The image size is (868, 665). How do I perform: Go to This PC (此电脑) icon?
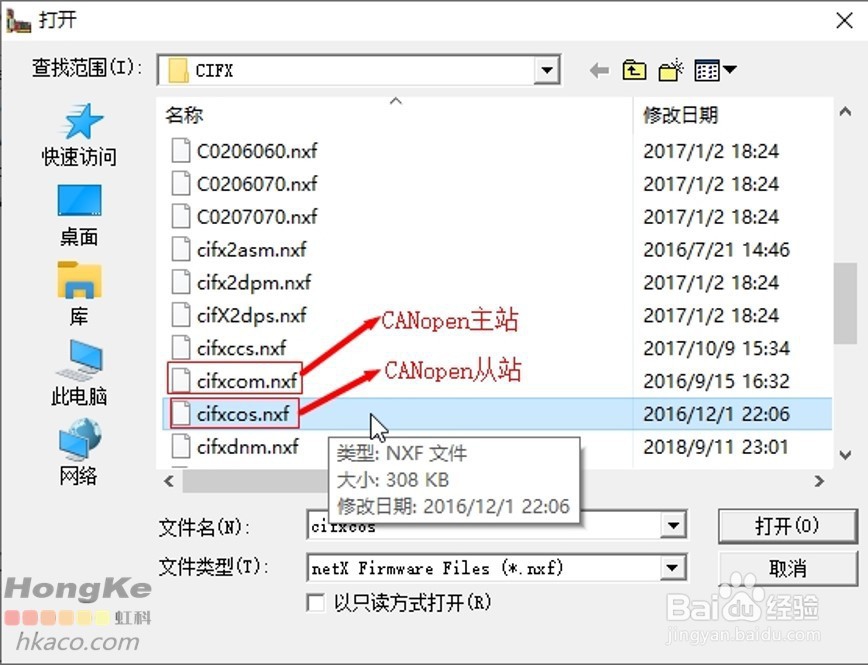[x=80, y=360]
